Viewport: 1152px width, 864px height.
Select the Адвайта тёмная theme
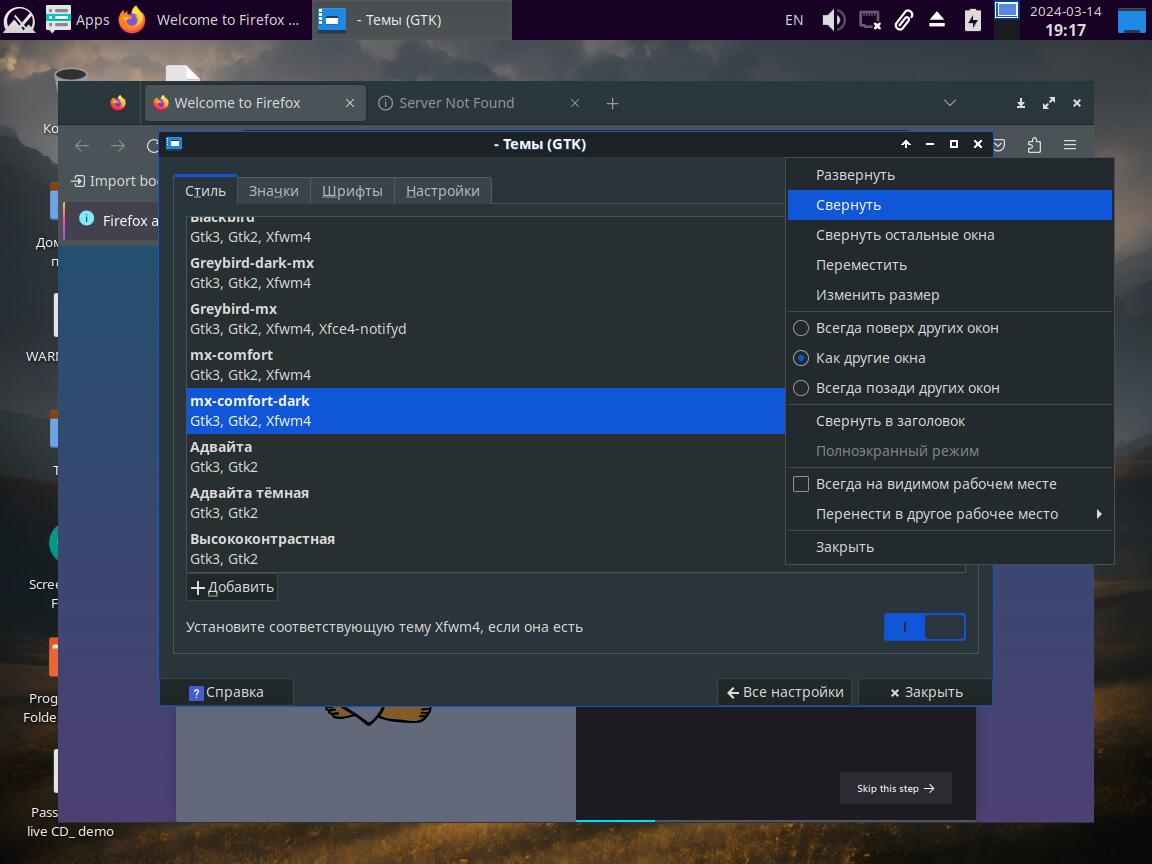point(486,503)
